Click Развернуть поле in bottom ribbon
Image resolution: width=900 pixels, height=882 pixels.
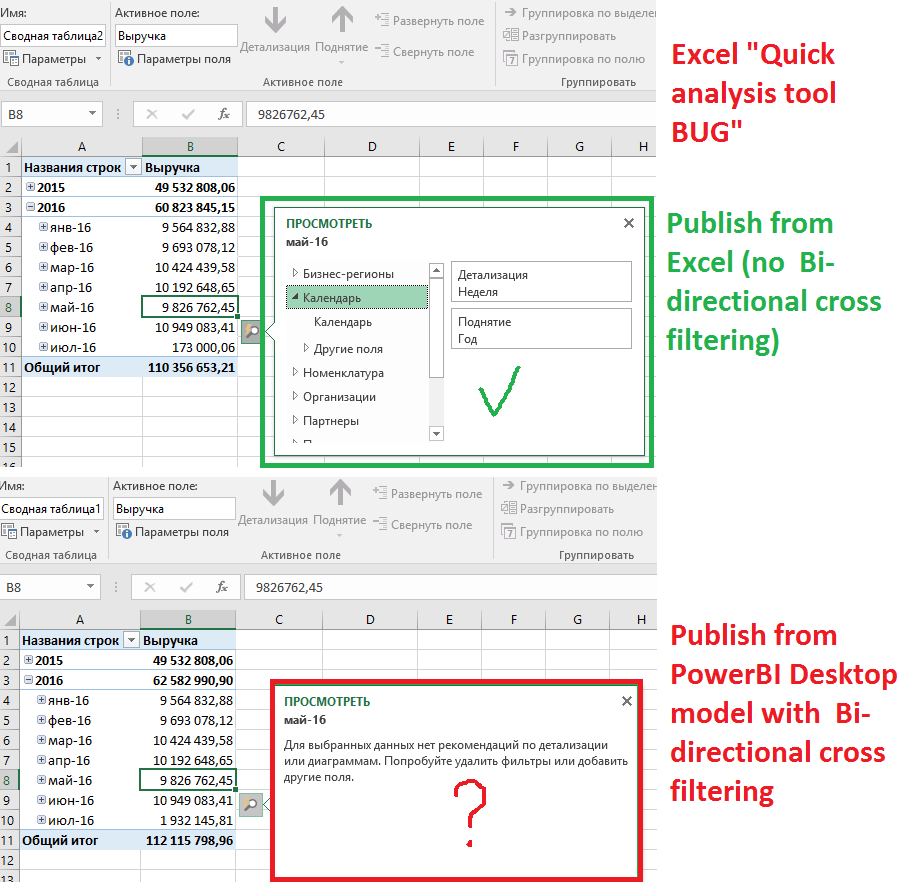pyautogui.click(x=428, y=494)
